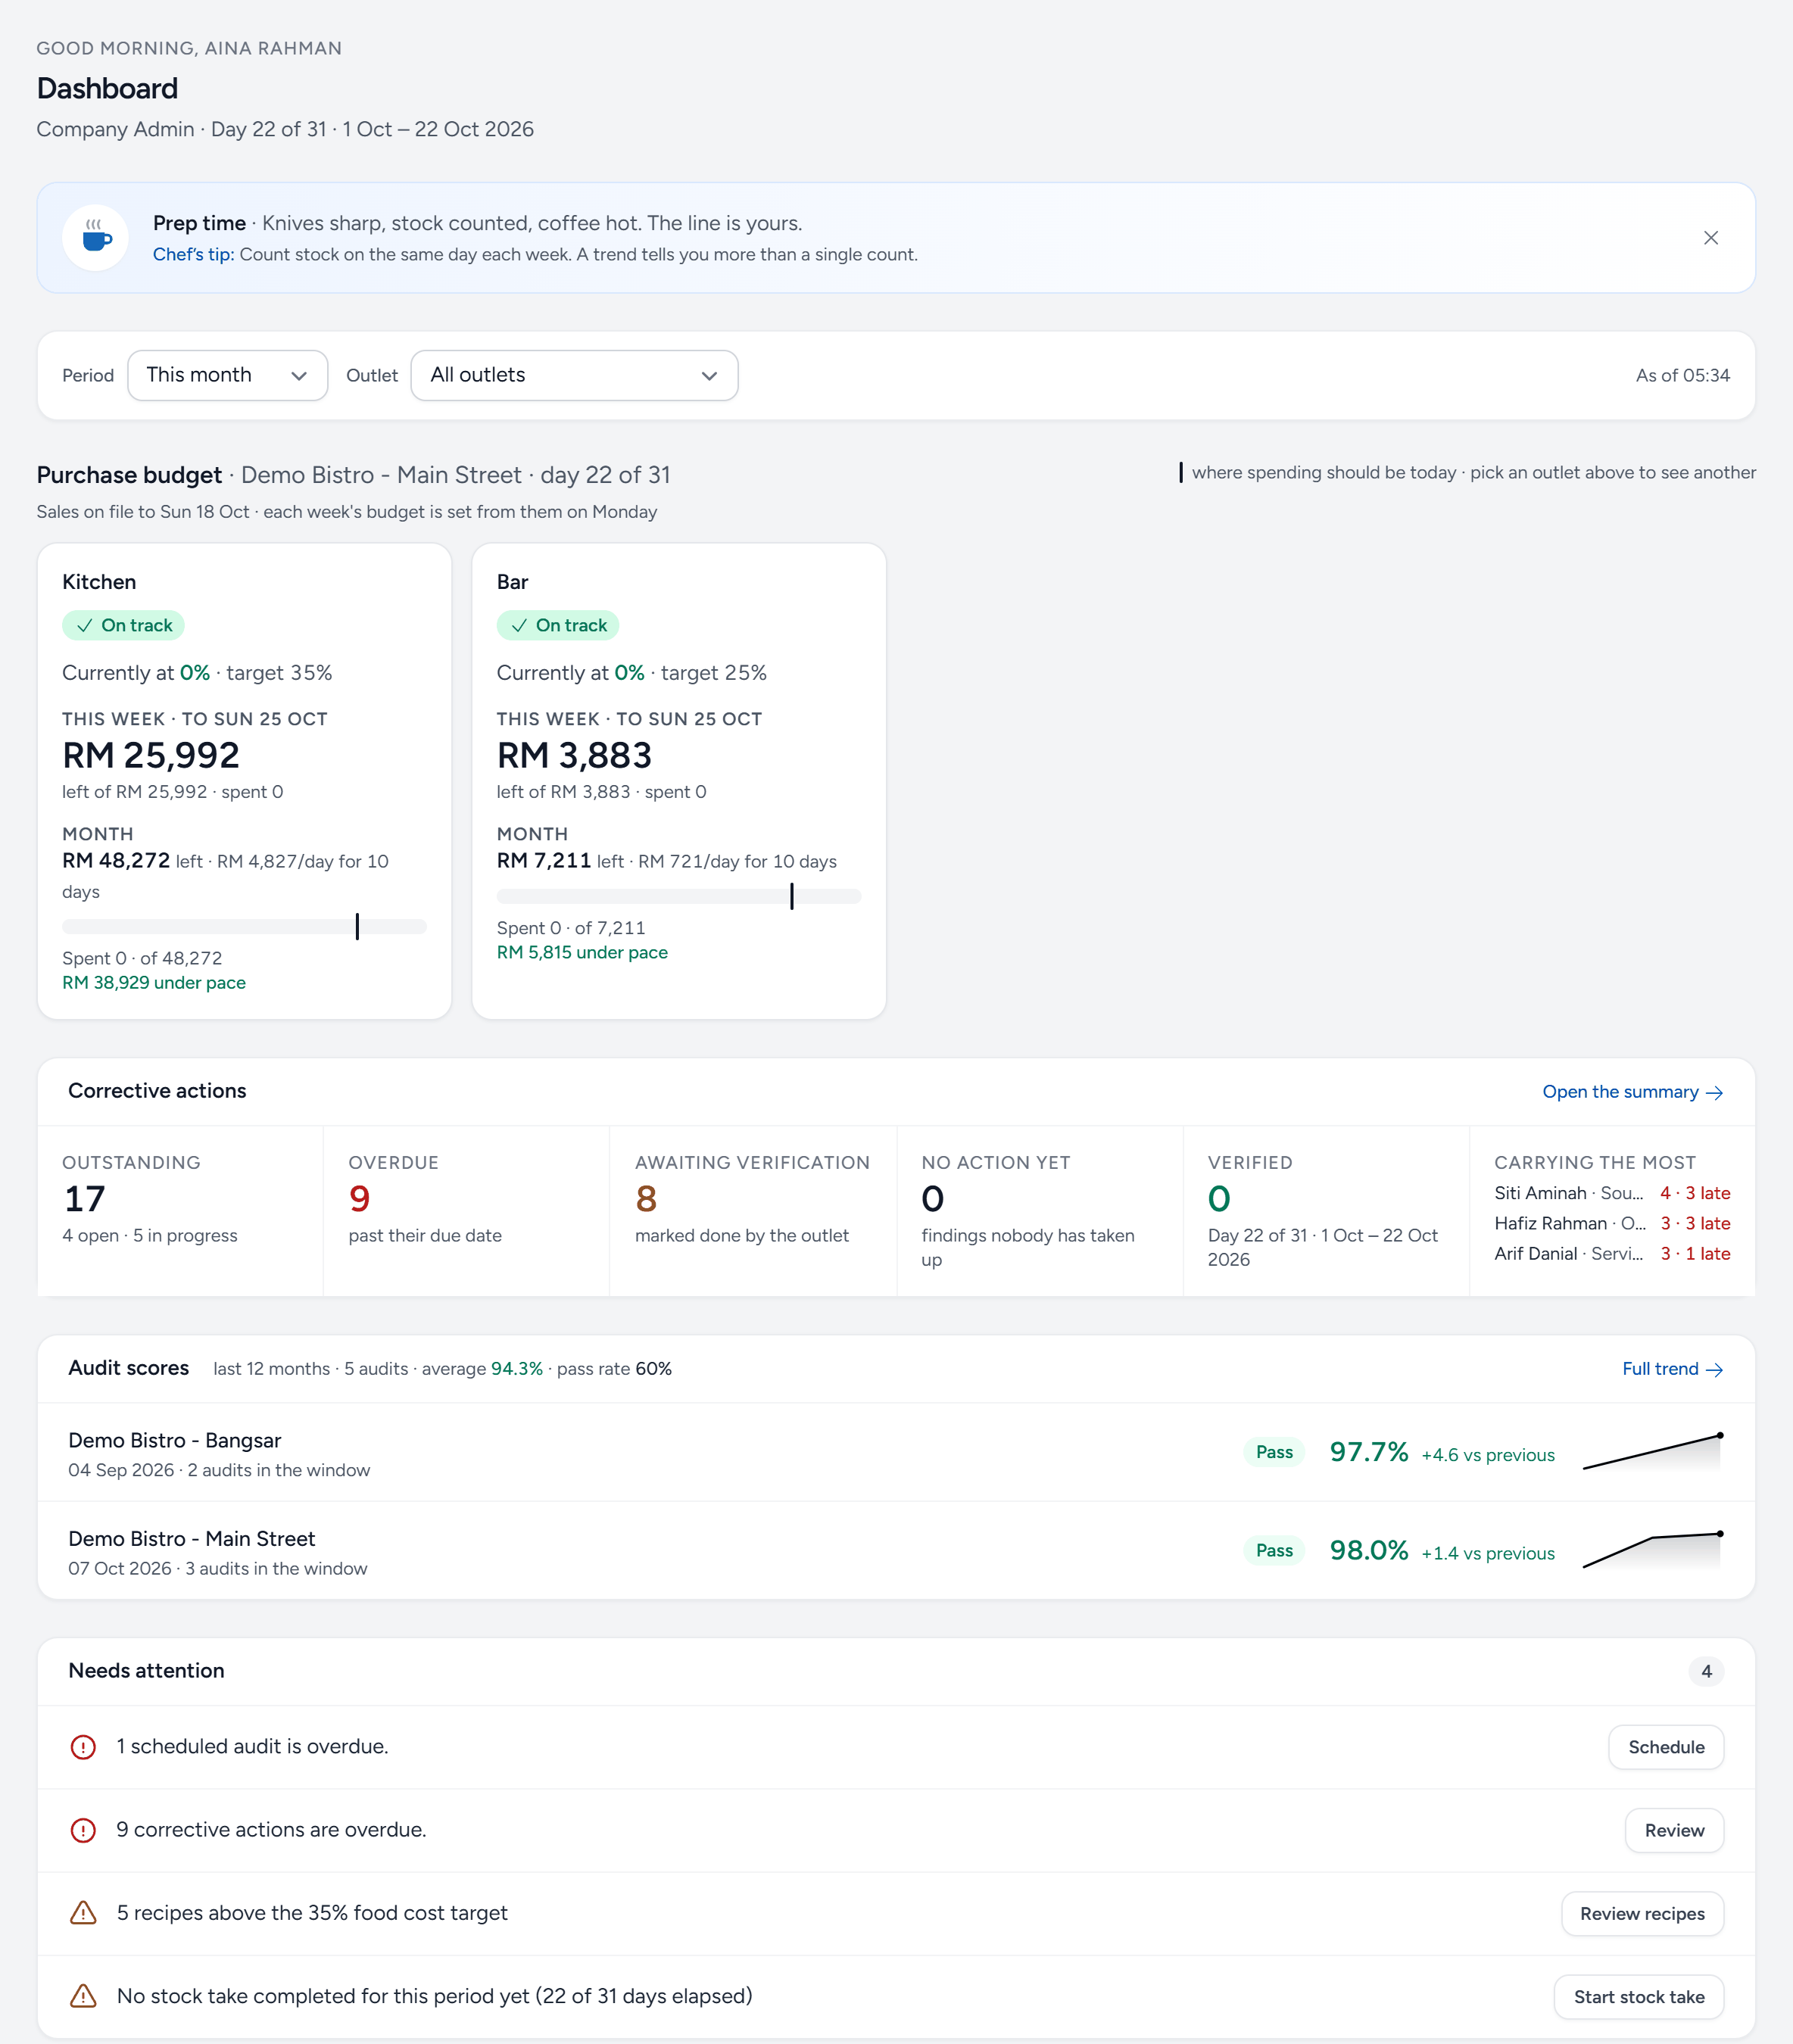Click '+4.6 vs previous' for Bangsar
The width and height of the screenshot is (1793, 2044).
(x=1488, y=1455)
